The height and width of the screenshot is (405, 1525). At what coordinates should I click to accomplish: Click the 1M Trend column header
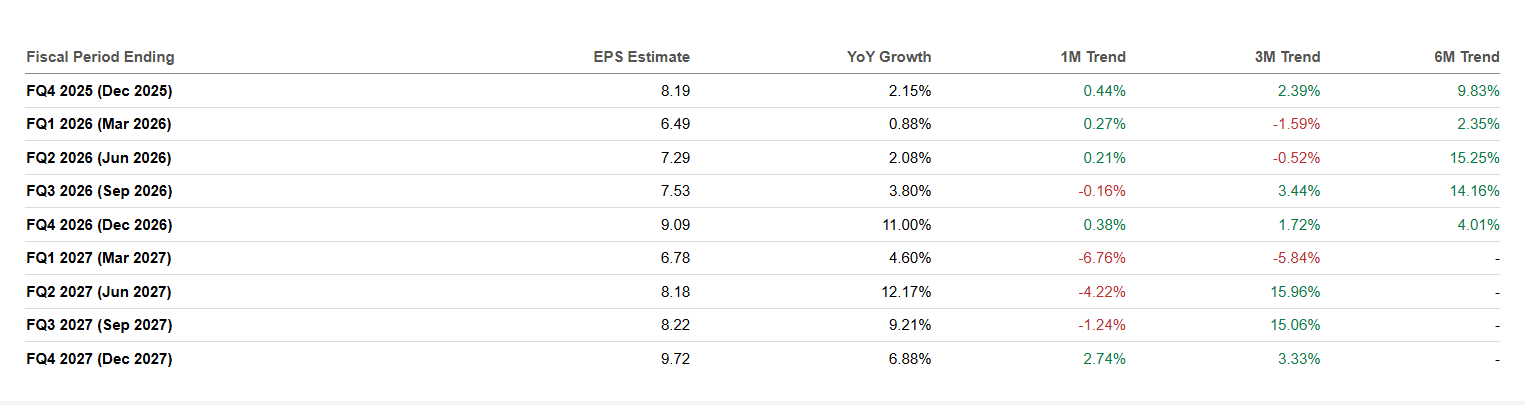tap(1092, 57)
